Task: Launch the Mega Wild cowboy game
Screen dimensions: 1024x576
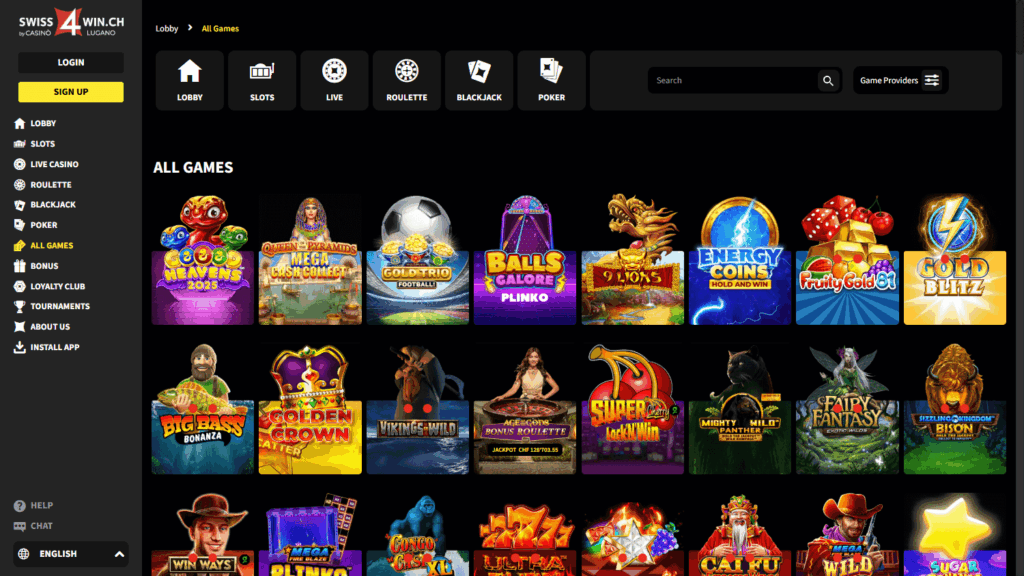Action: (848, 535)
